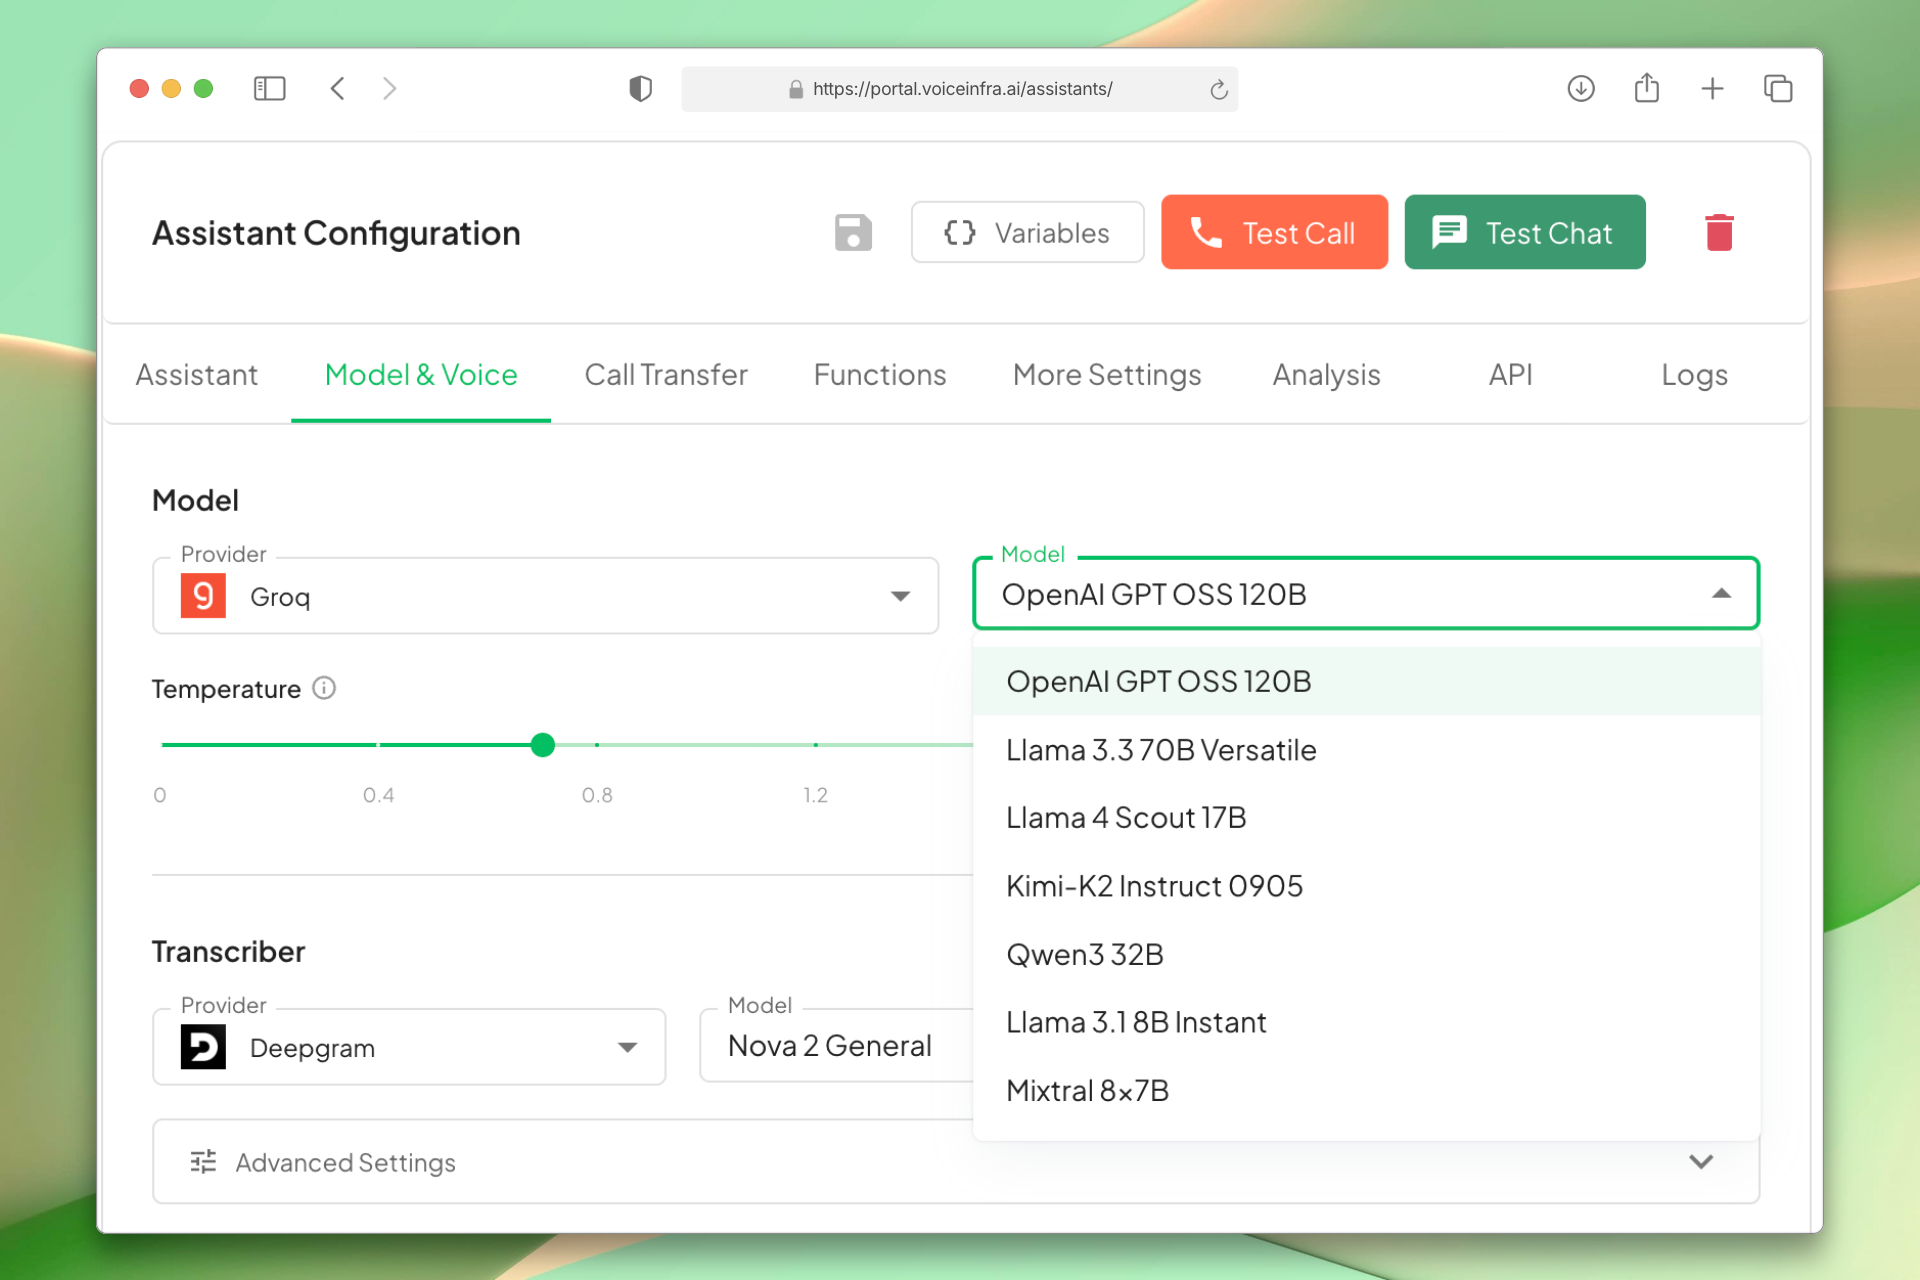Set Temperature slider at 0.4 mark
This screenshot has width=1920, height=1280.
pos(378,745)
